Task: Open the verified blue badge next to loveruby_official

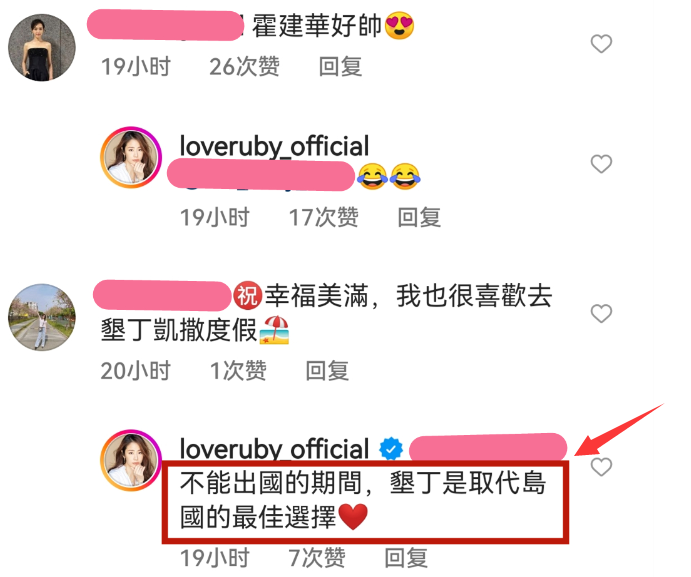Action: click(391, 449)
